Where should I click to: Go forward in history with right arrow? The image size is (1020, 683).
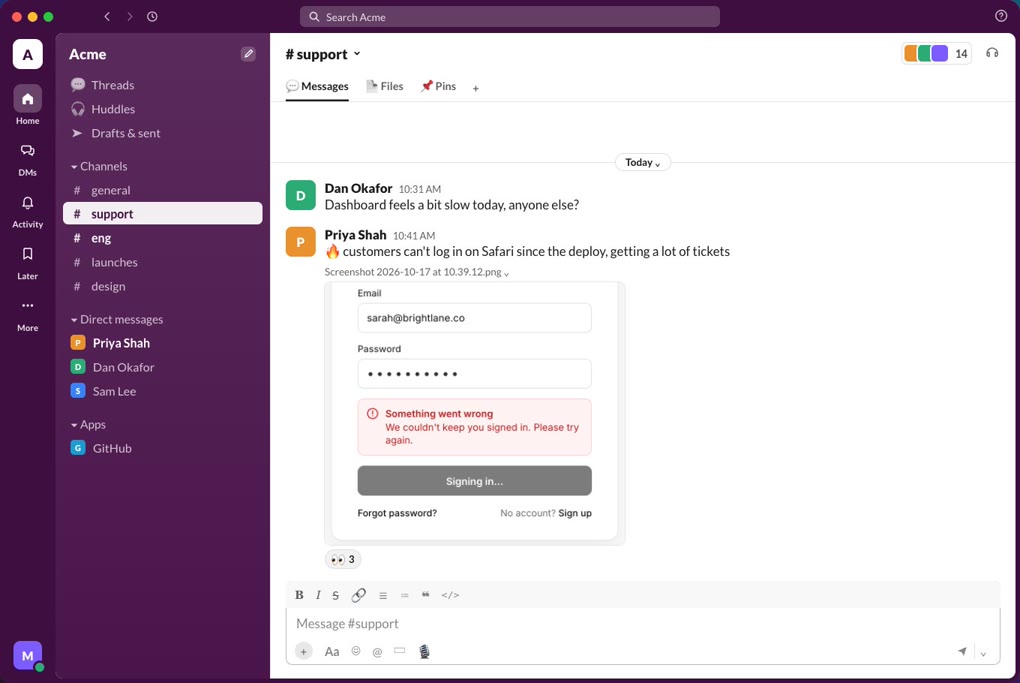129,17
